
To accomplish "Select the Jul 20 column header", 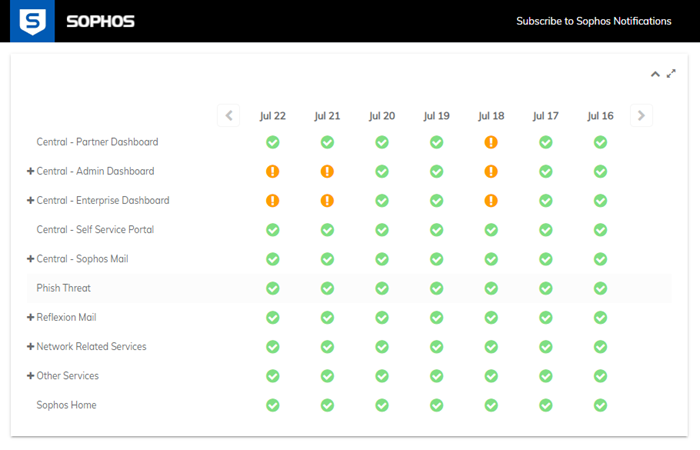I will pyautogui.click(x=382, y=116).
